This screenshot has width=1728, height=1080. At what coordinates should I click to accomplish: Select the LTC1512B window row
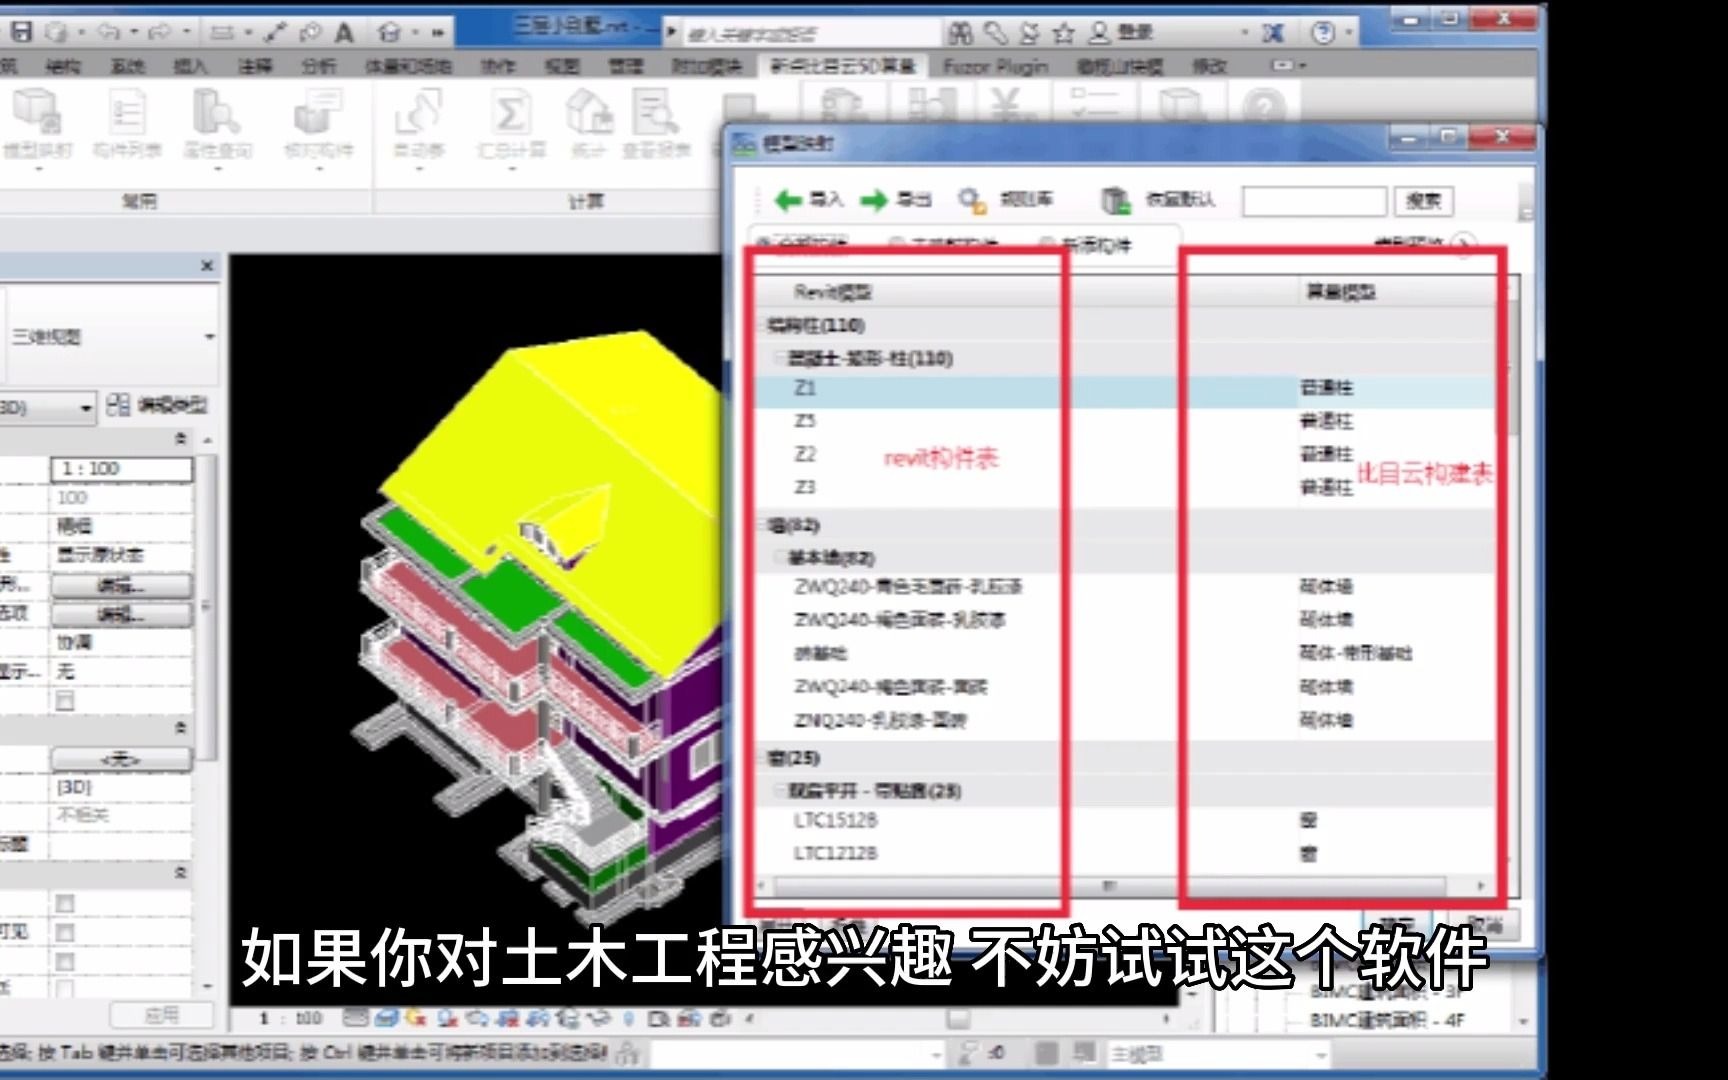(x=1125, y=821)
